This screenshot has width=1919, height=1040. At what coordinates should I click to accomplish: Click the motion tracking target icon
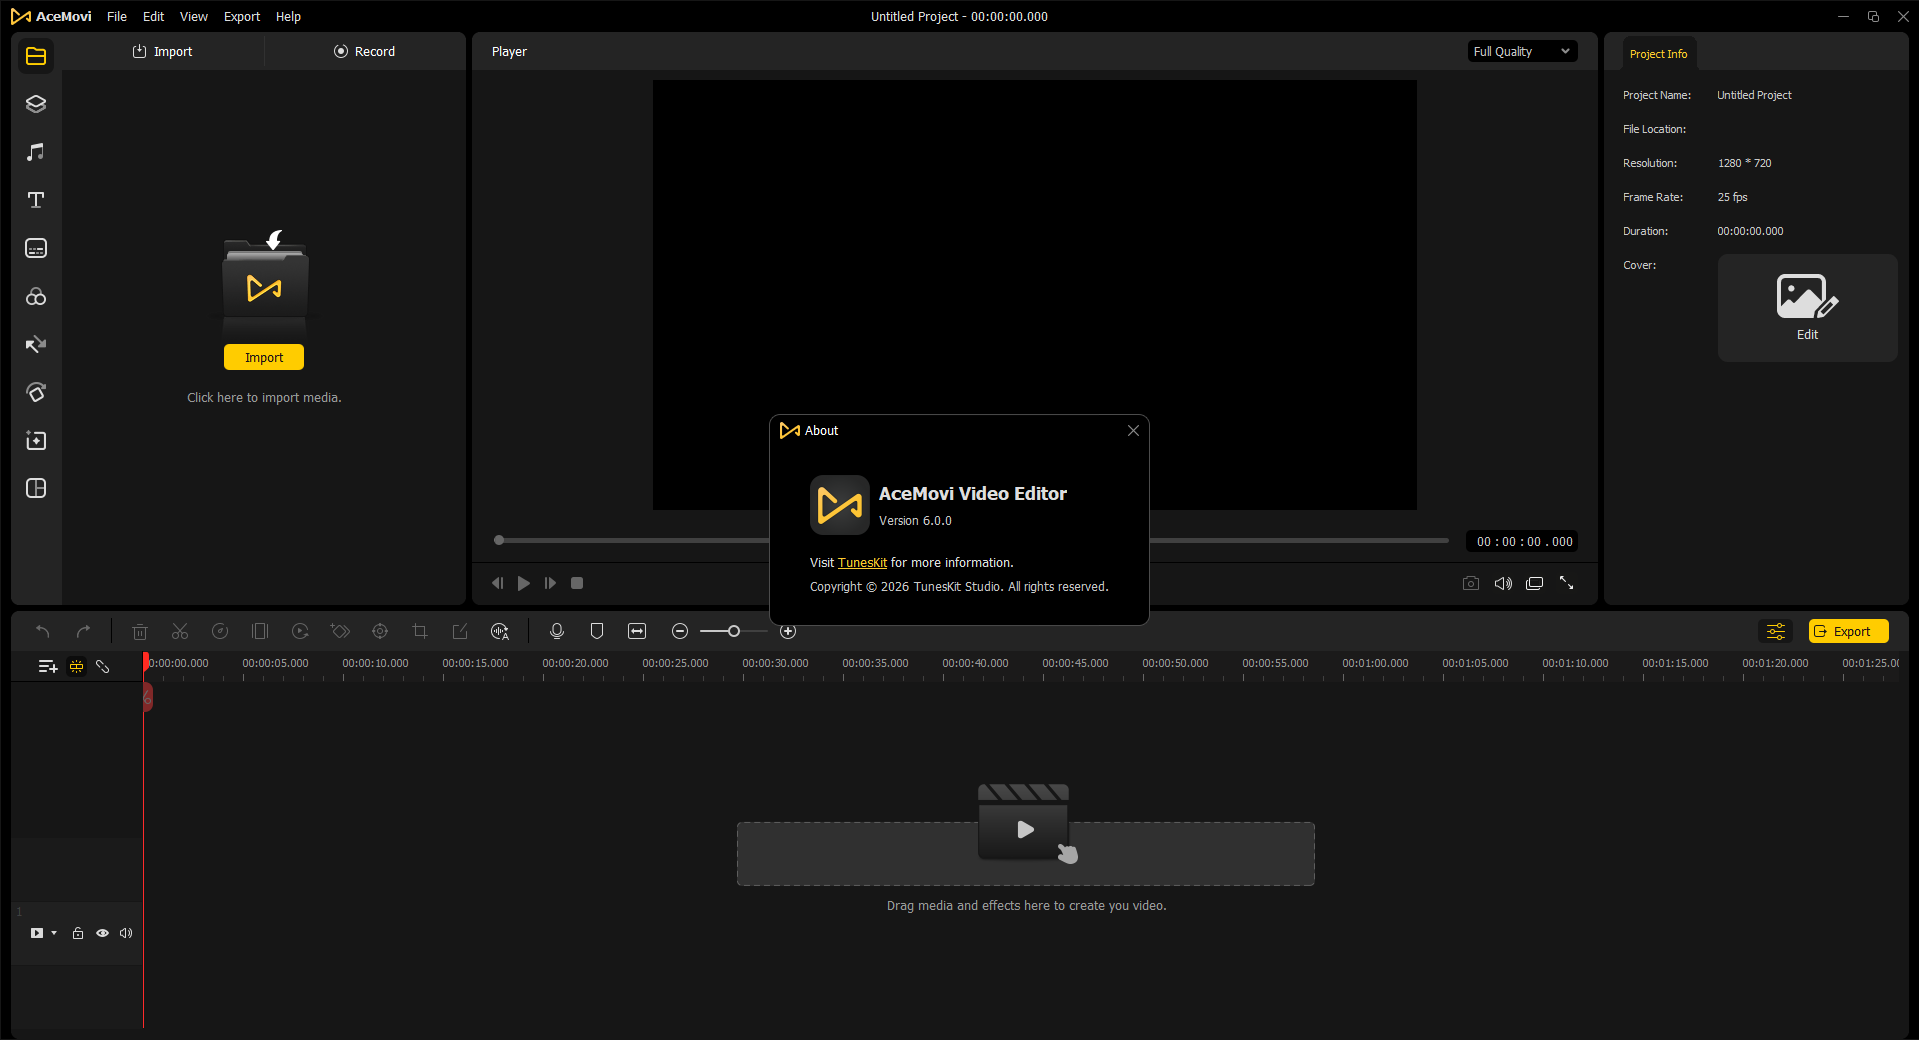[380, 631]
